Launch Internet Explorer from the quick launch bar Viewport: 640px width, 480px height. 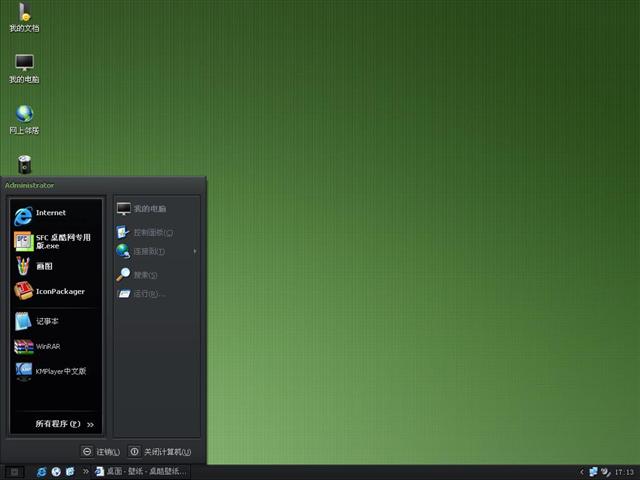(42, 472)
